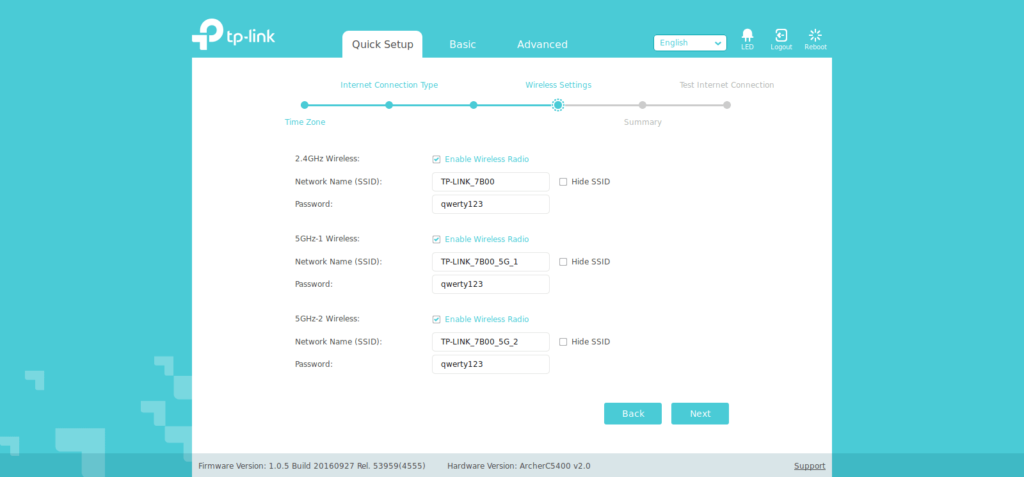Select the Quick Setup tab
The height and width of the screenshot is (477, 1024).
coord(382,44)
